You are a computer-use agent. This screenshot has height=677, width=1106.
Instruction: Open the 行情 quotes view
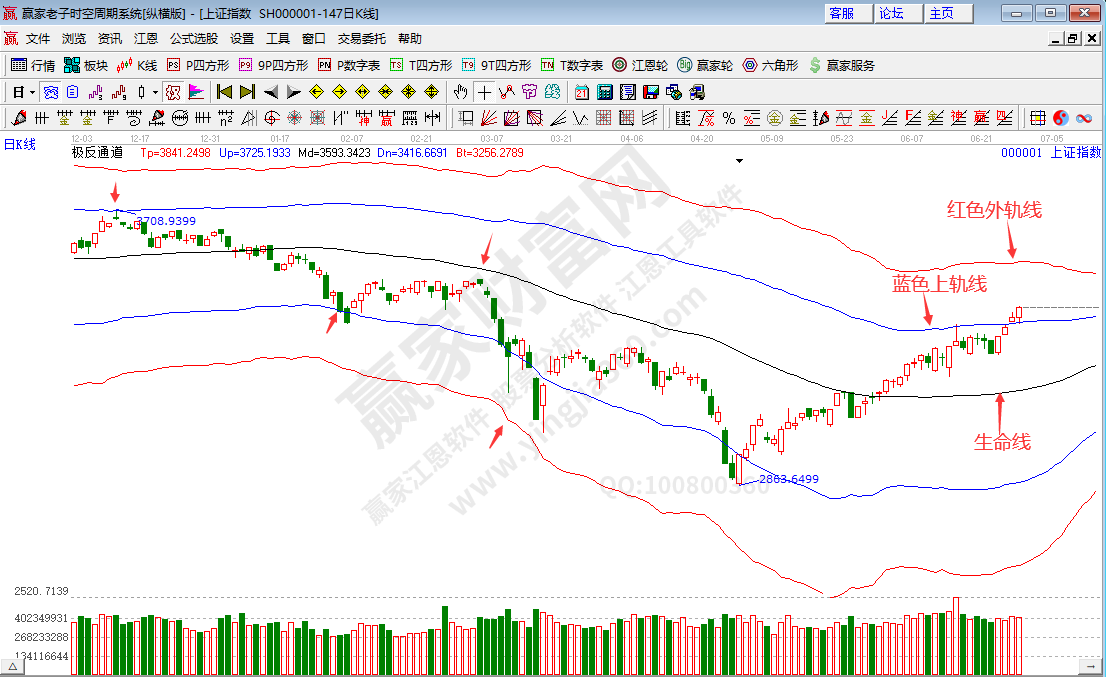pyautogui.click(x=38, y=66)
